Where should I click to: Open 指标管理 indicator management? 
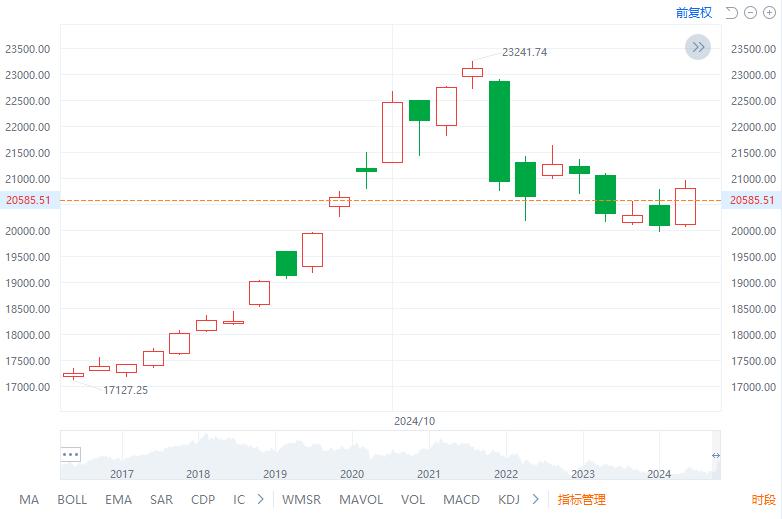point(582,499)
